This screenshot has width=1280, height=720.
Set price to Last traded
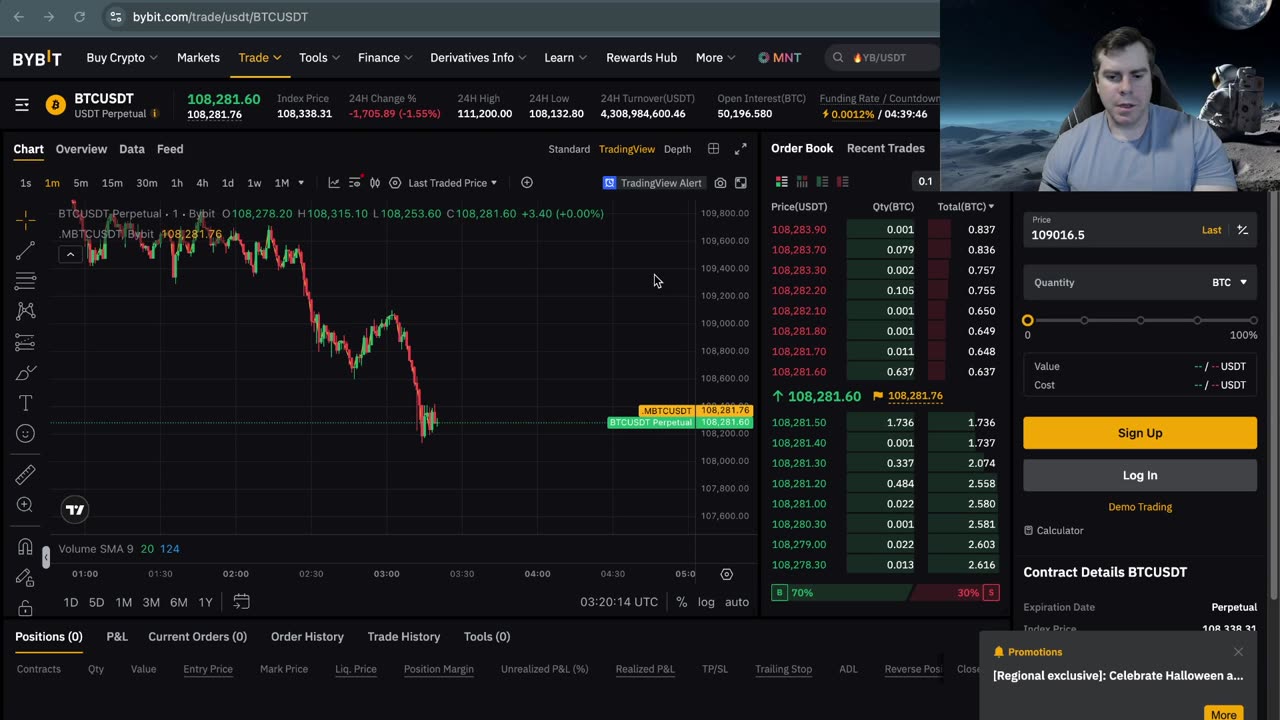coord(1211,230)
